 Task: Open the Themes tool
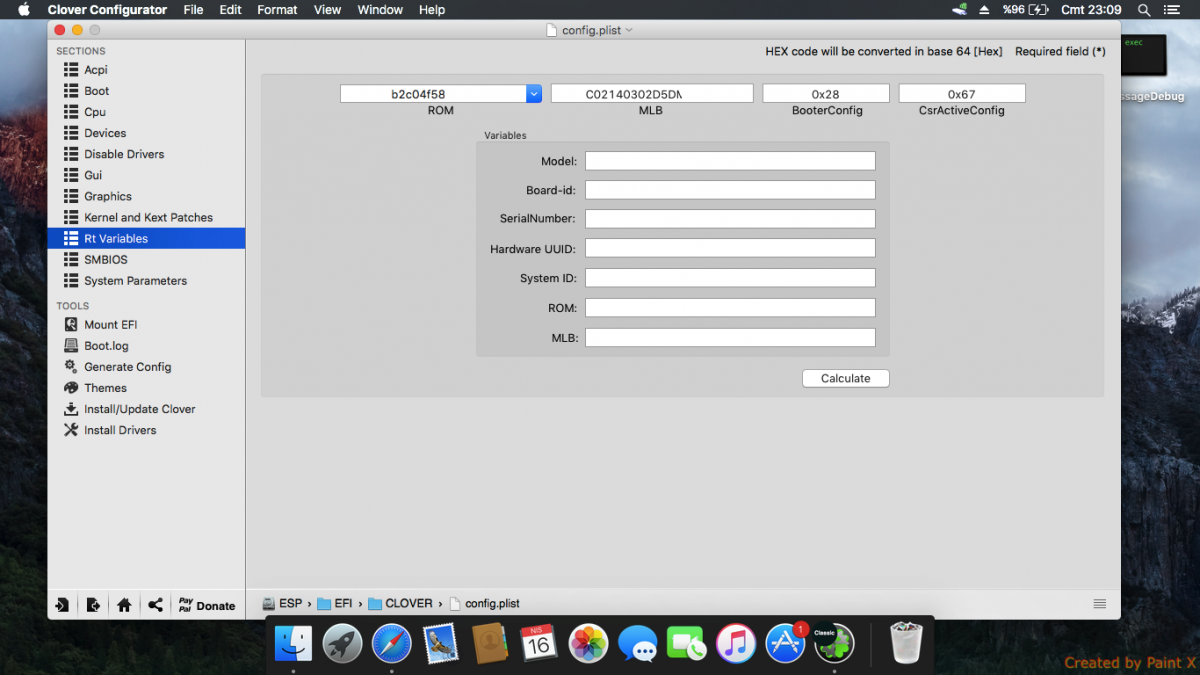[x=105, y=388]
